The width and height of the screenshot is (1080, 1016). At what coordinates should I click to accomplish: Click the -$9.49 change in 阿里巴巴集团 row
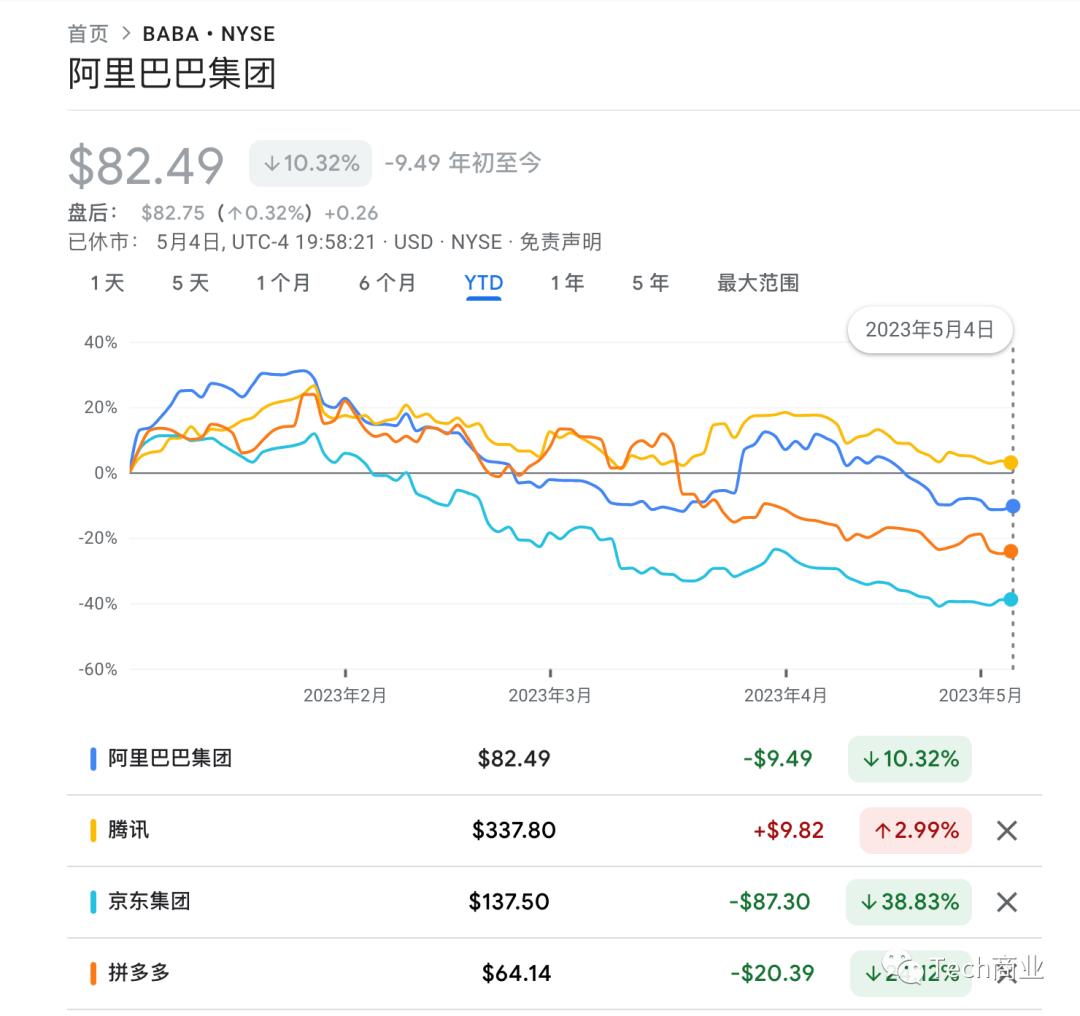click(778, 759)
